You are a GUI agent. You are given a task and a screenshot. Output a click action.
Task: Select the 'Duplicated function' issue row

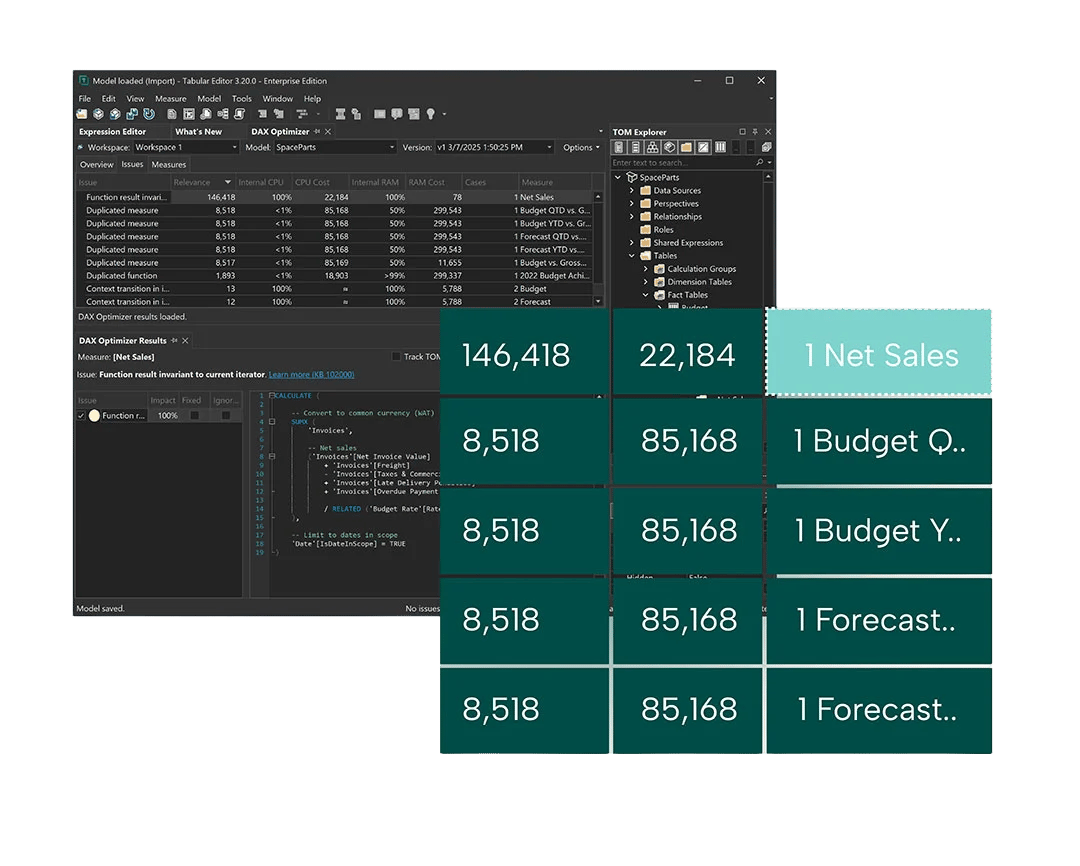(334, 276)
